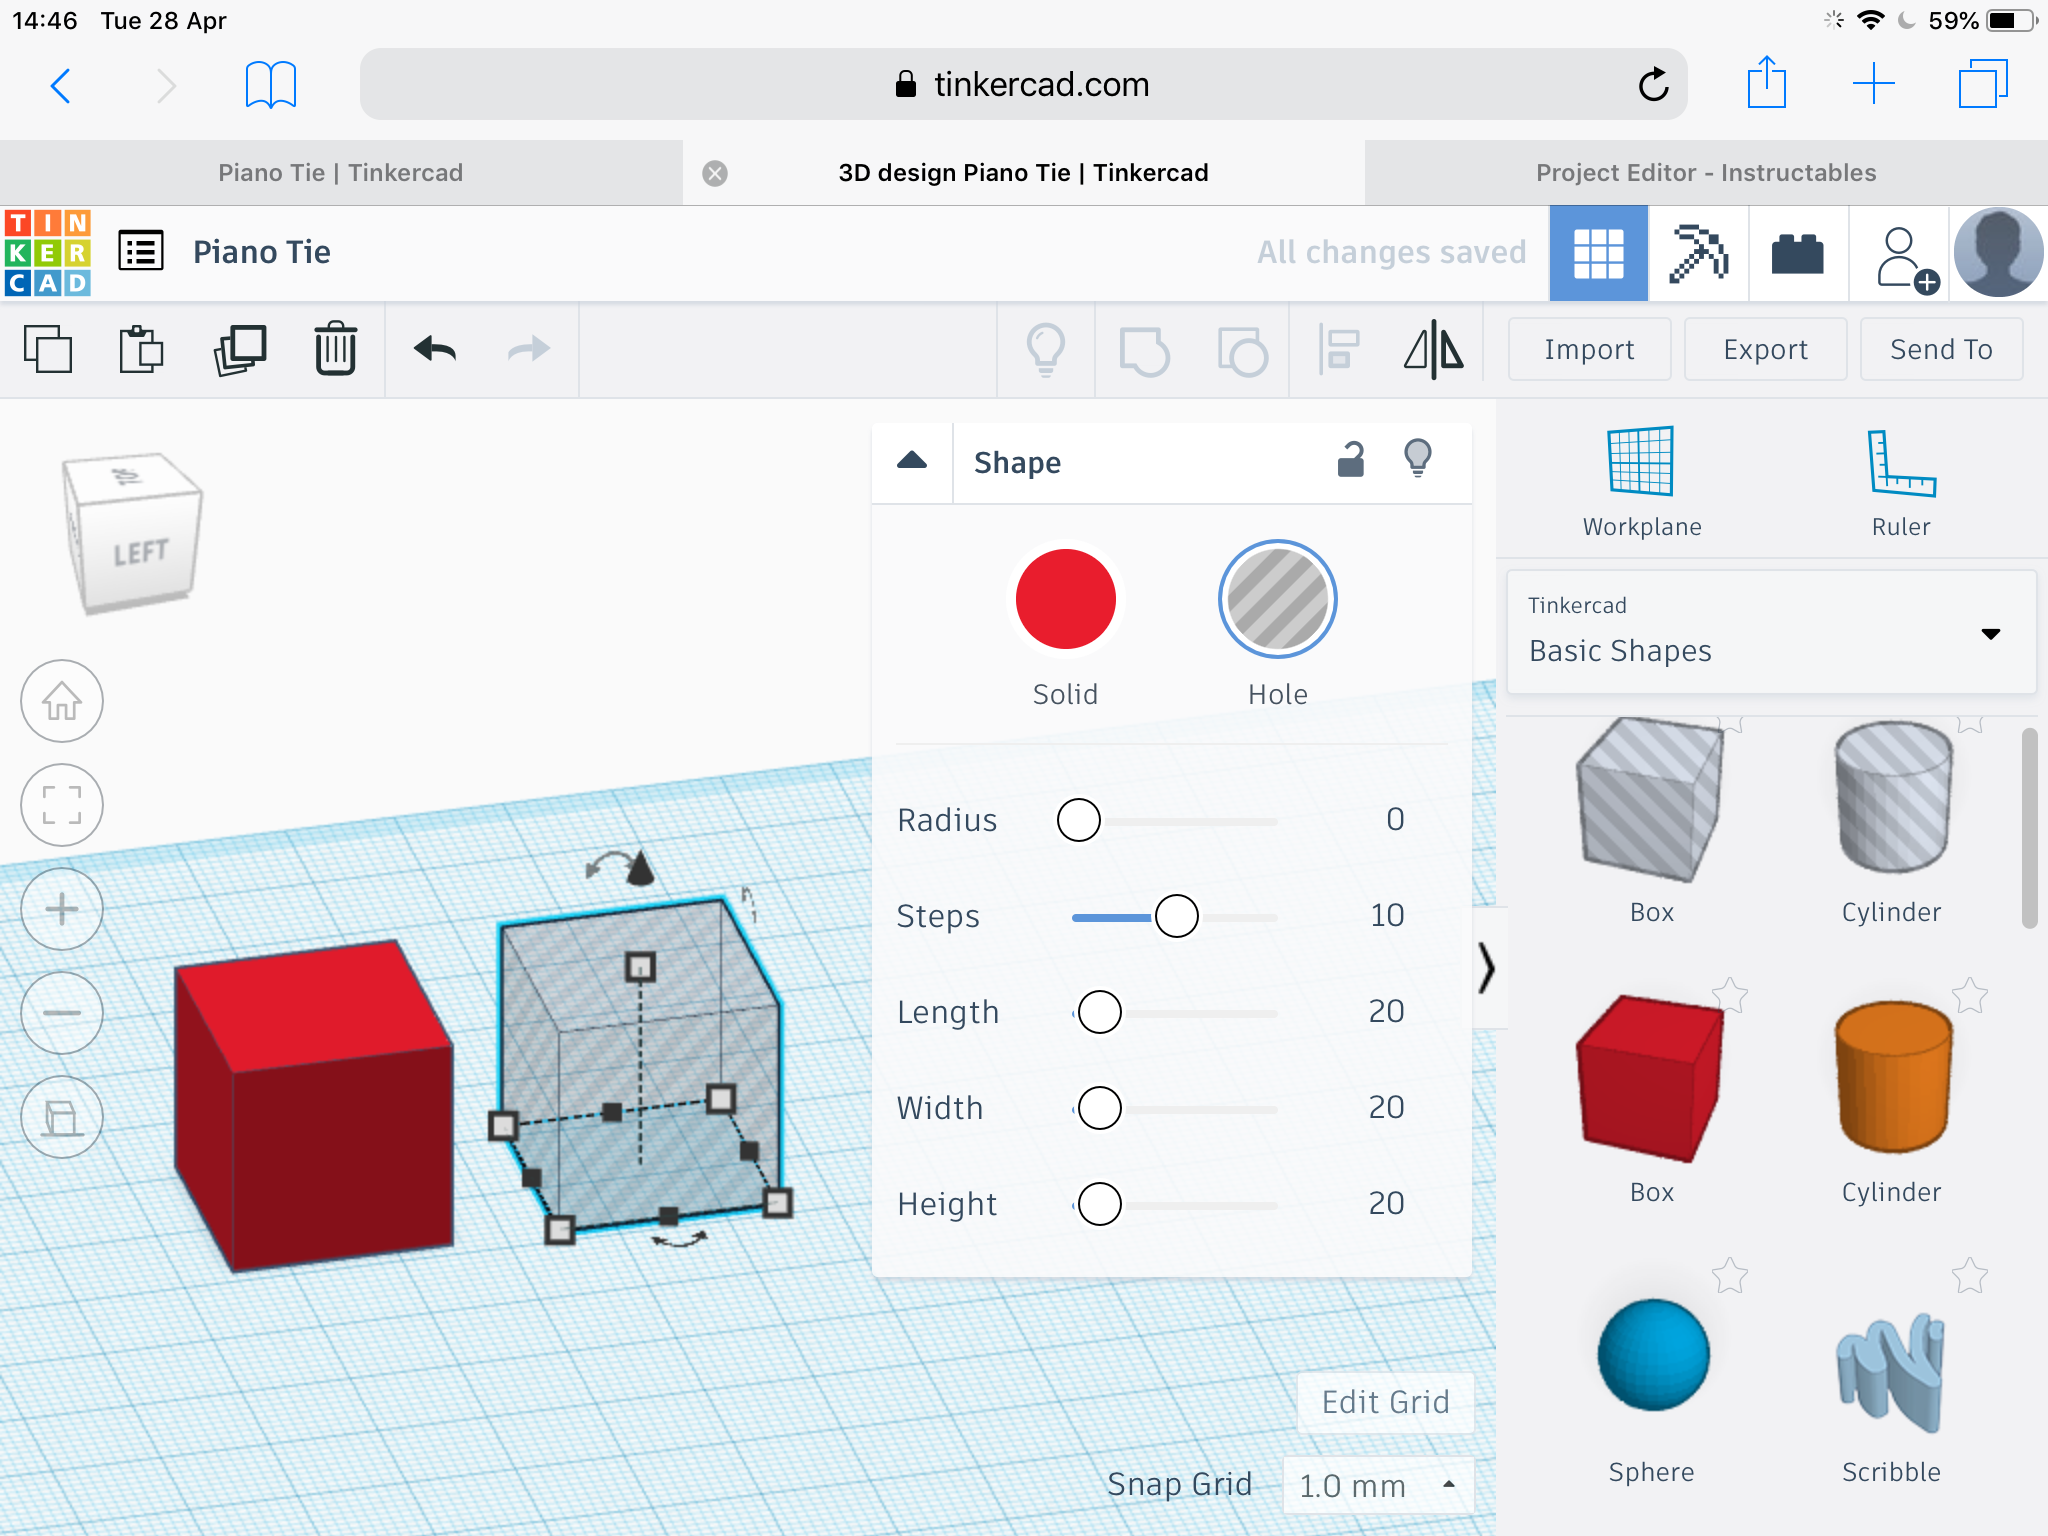Click the Paste clipboard icon

pyautogui.click(x=141, y=349)
